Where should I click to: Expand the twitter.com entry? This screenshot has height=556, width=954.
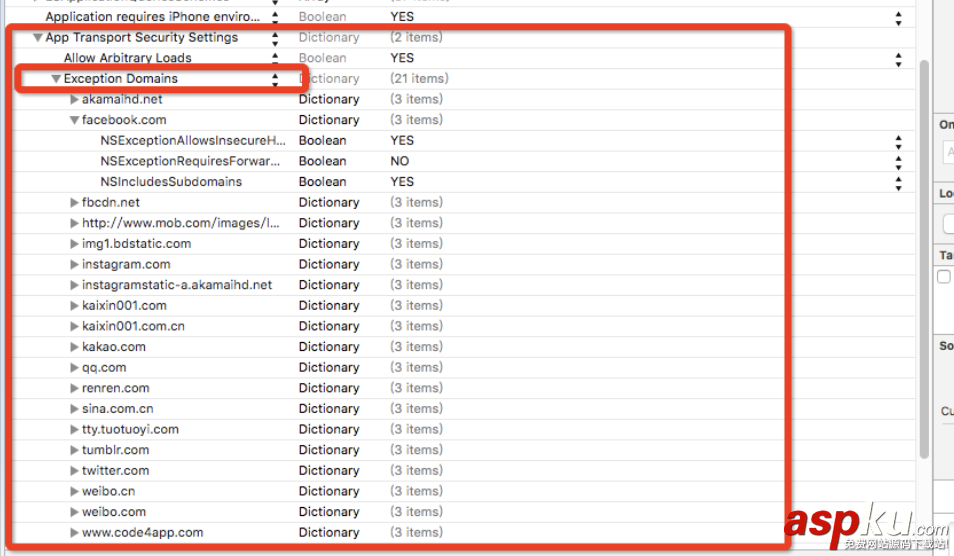74,471
